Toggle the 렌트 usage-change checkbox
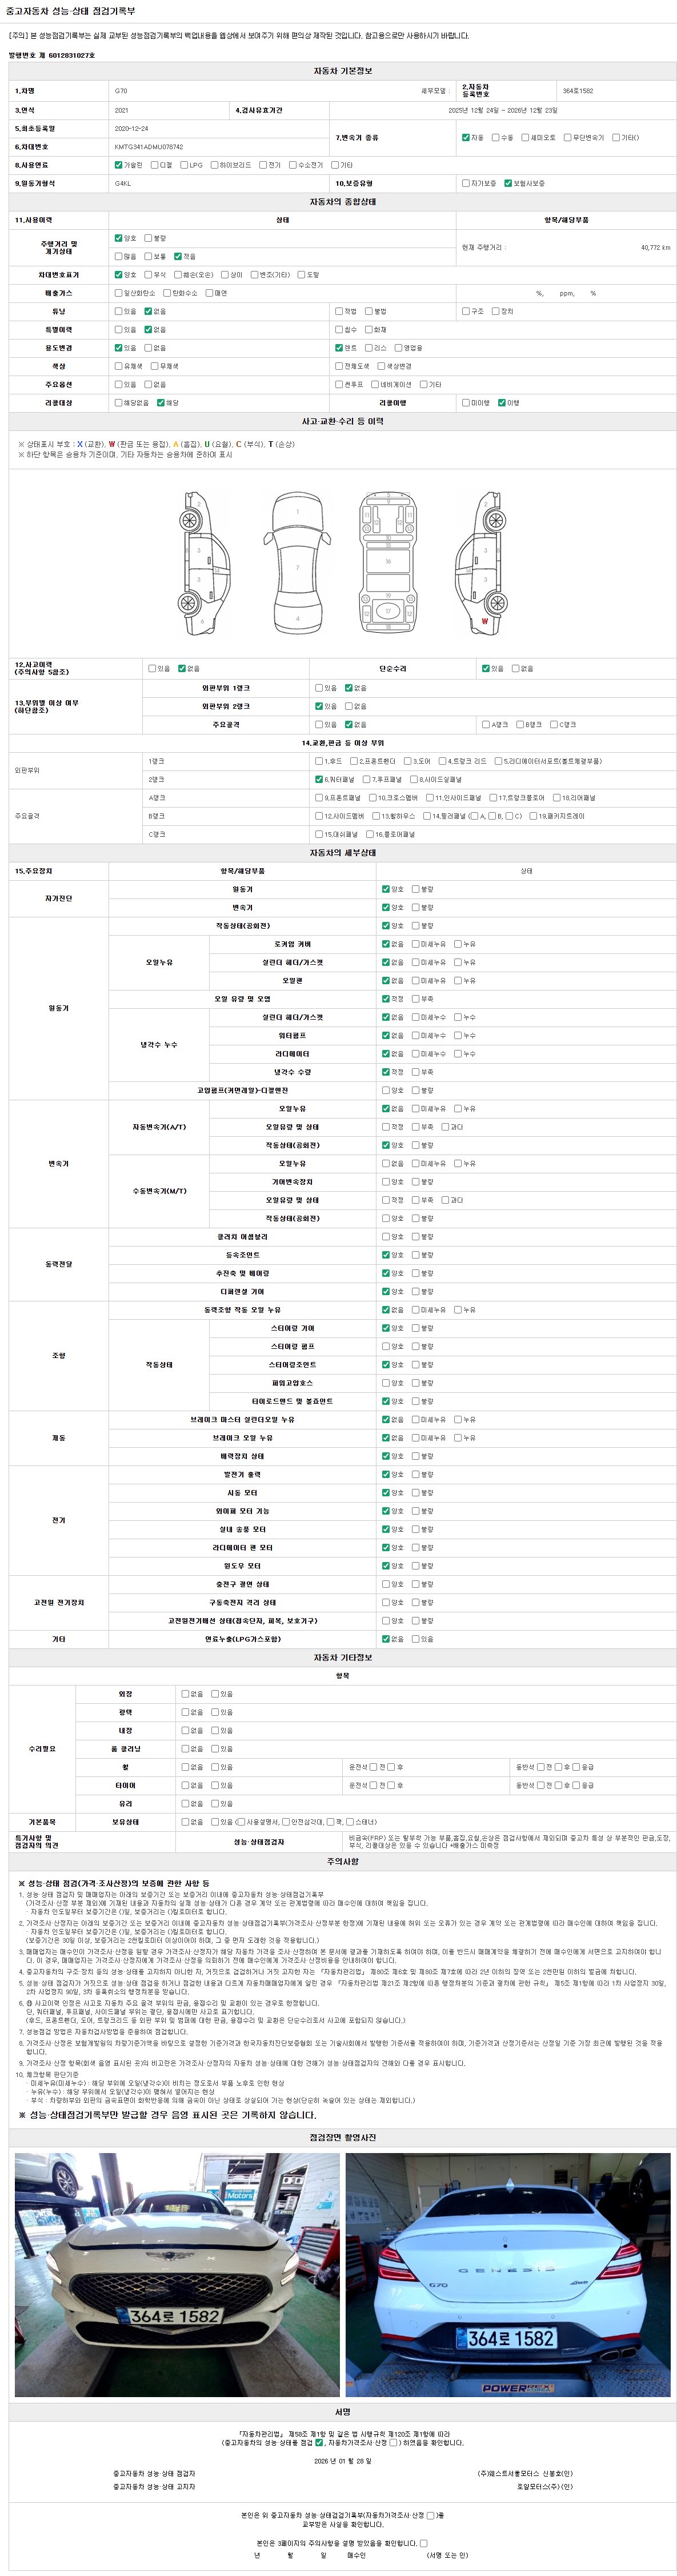The image size is (677, 2576). [x=339, y=348]
